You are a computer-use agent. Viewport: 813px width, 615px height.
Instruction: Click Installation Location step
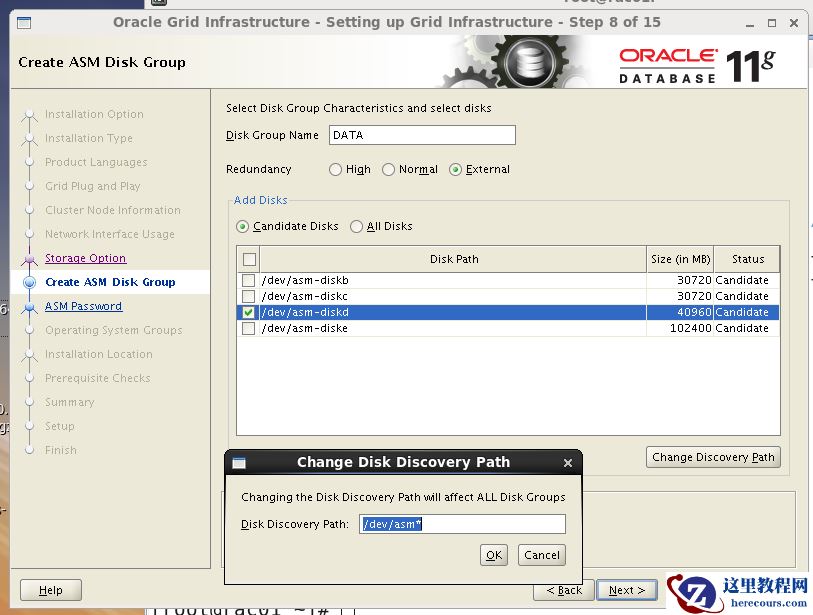(x=99, y=355)
